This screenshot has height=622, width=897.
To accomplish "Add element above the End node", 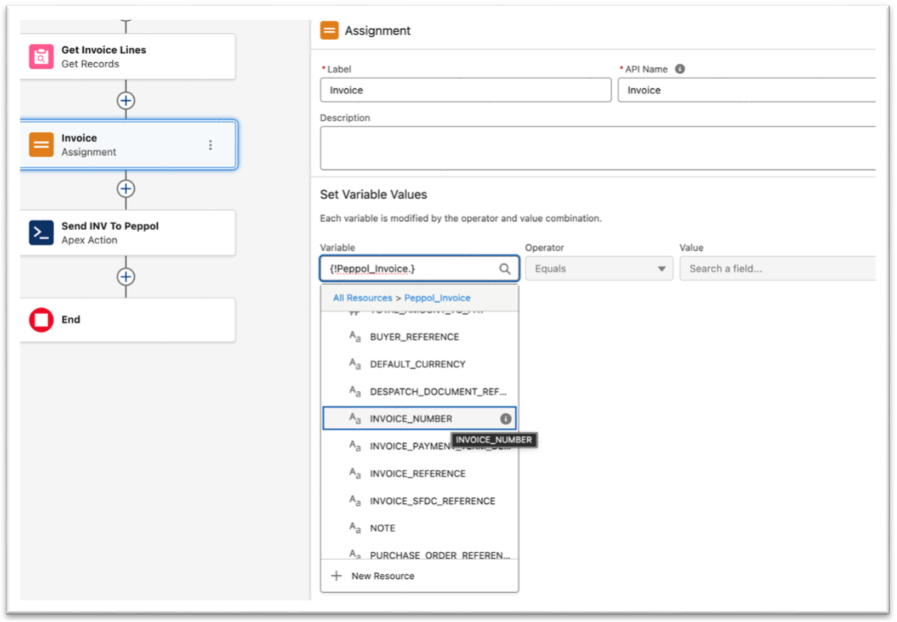I will 126,277.
